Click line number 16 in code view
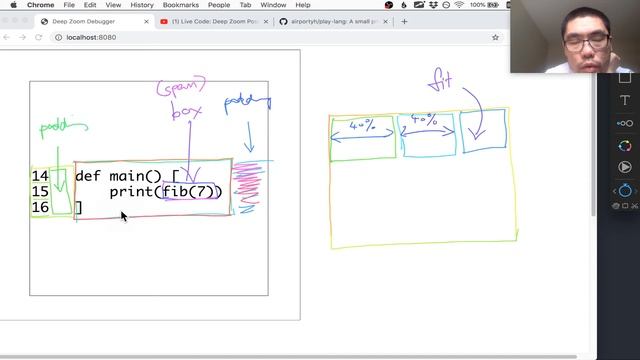 (40, 207)
